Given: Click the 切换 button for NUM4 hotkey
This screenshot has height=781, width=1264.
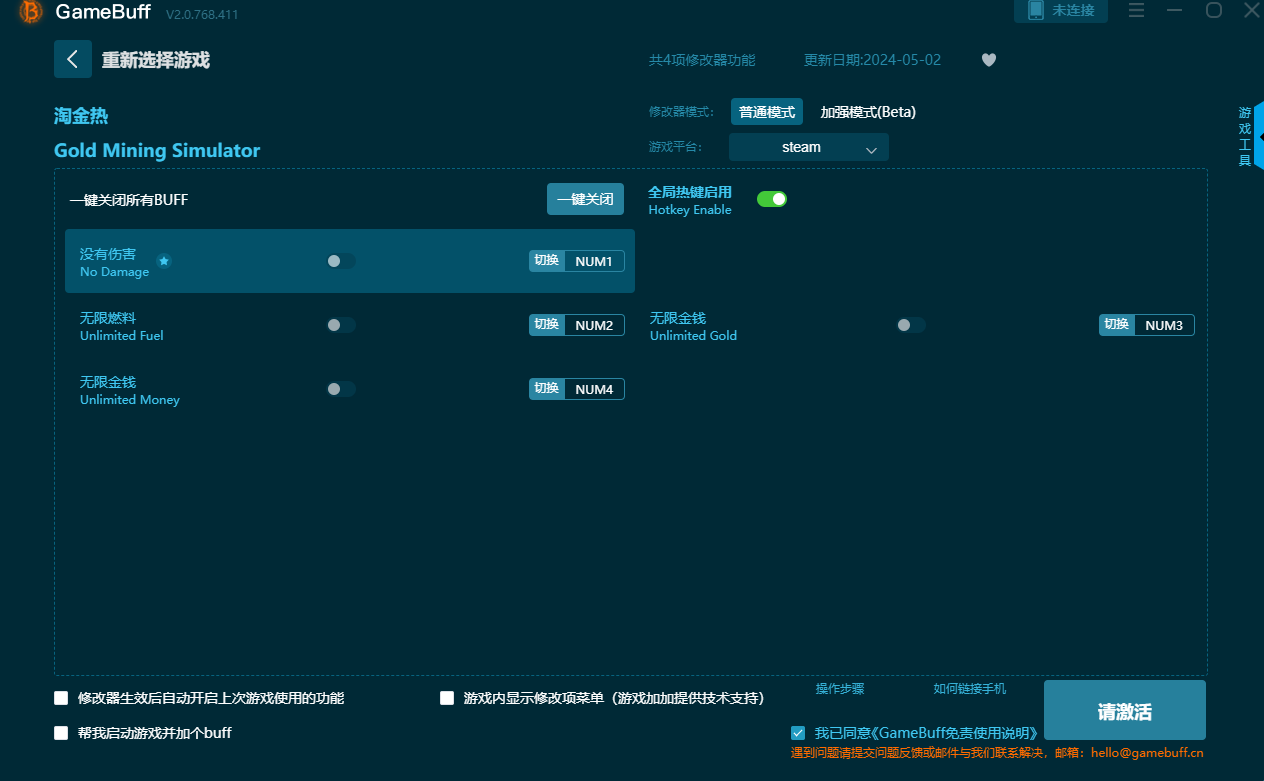Looking at the screenshot, I should [547, 389].
